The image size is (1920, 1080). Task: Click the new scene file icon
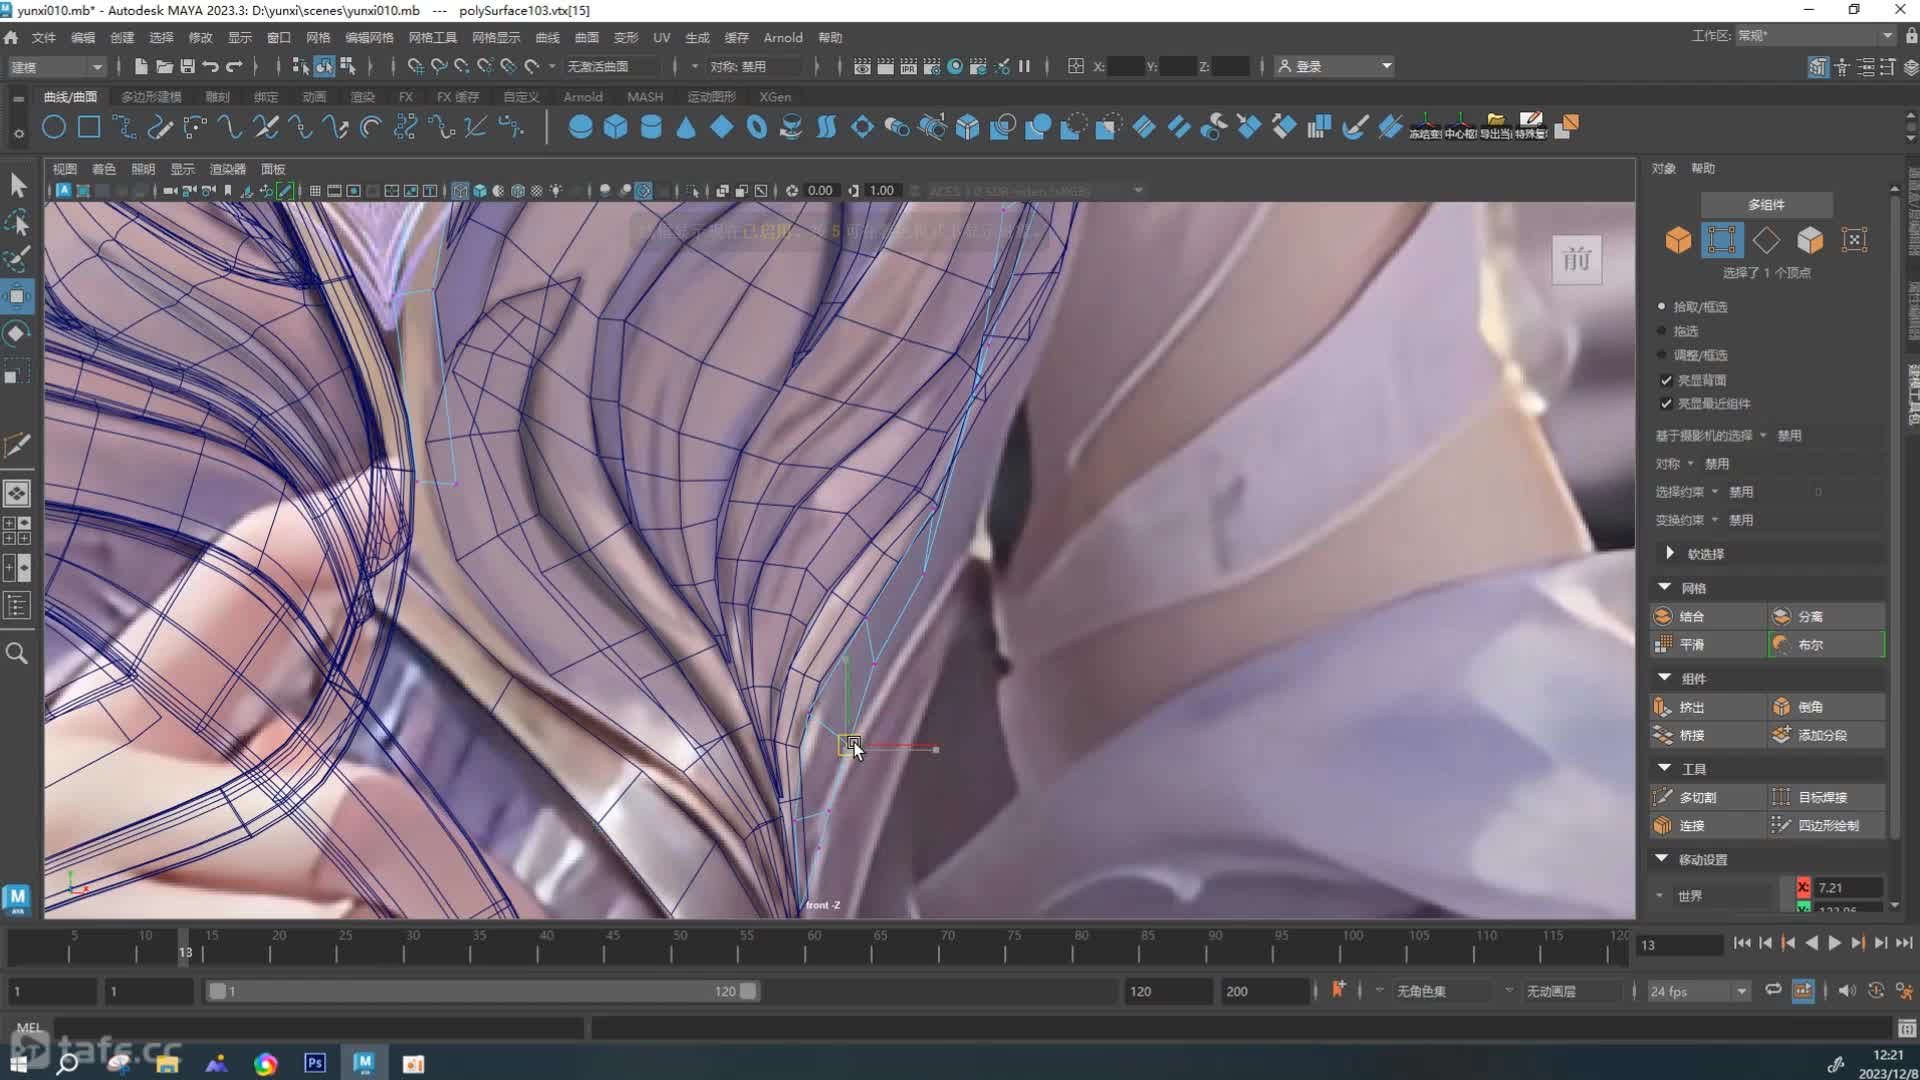point(141,66)
